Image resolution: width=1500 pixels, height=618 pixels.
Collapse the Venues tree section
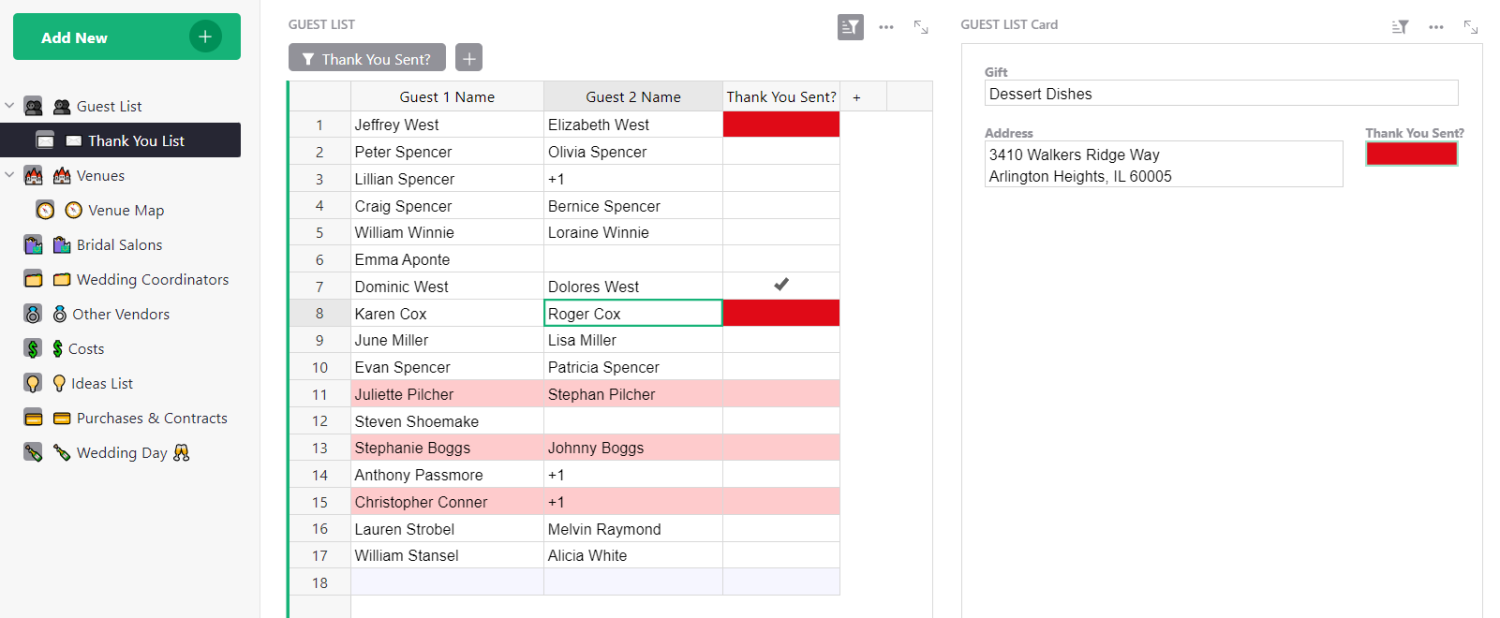point(10,175)
